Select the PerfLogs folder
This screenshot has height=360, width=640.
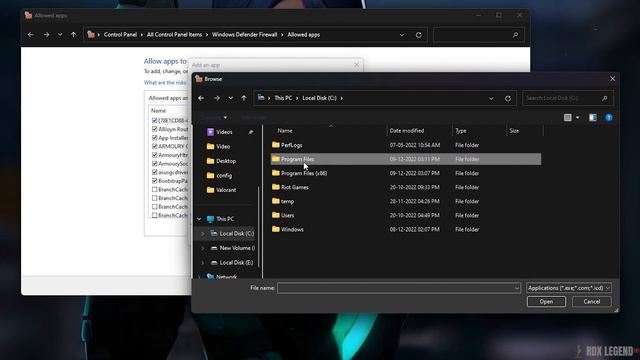406,145
